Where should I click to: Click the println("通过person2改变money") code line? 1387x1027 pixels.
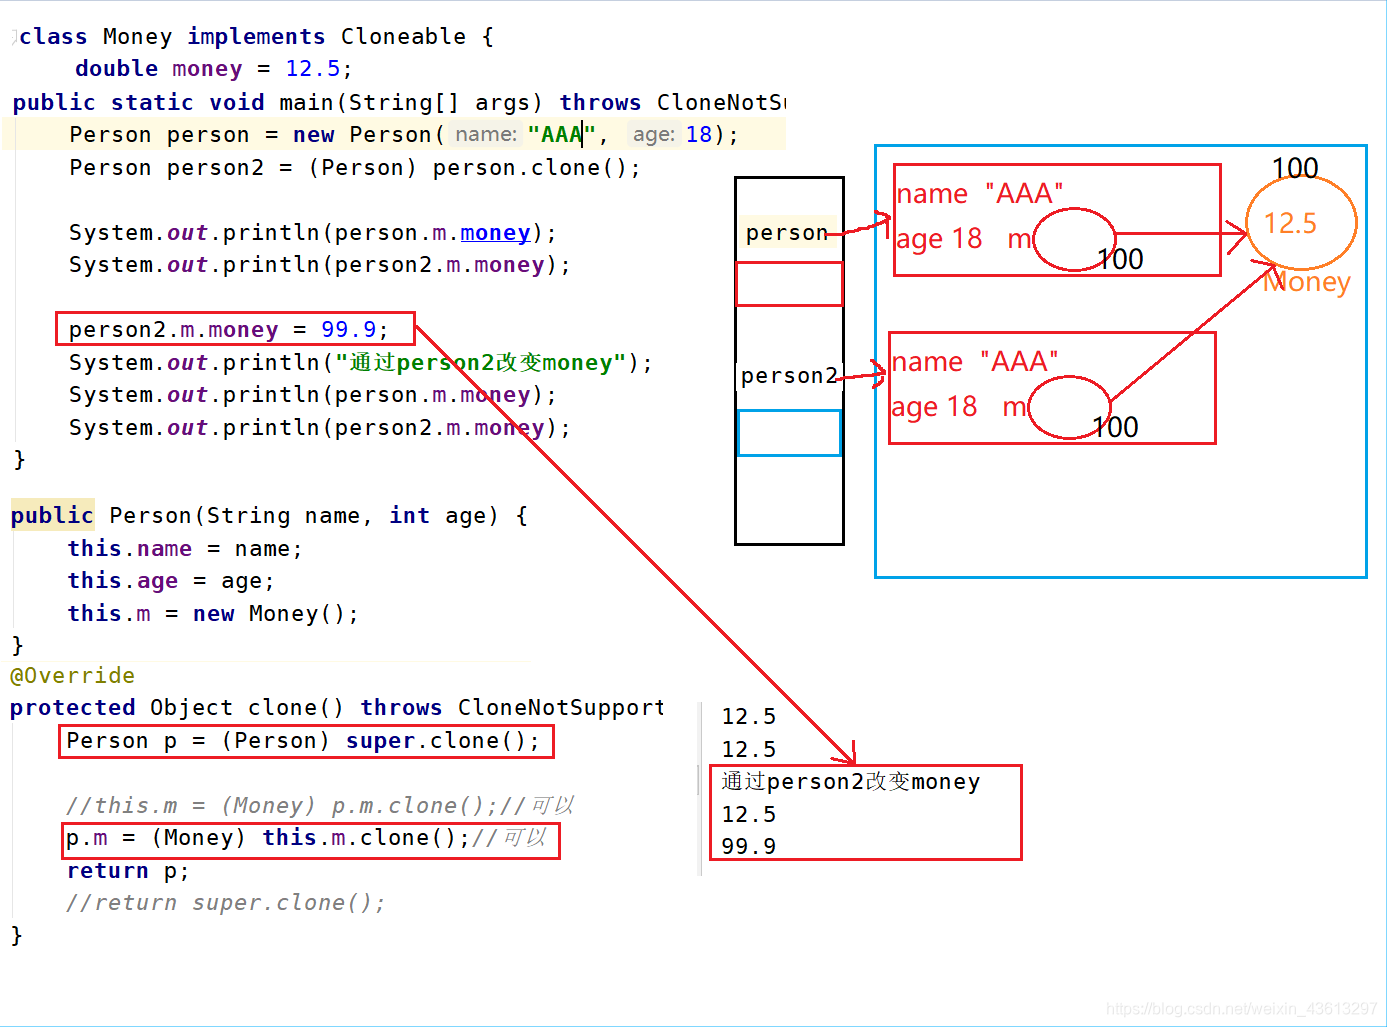360,363
